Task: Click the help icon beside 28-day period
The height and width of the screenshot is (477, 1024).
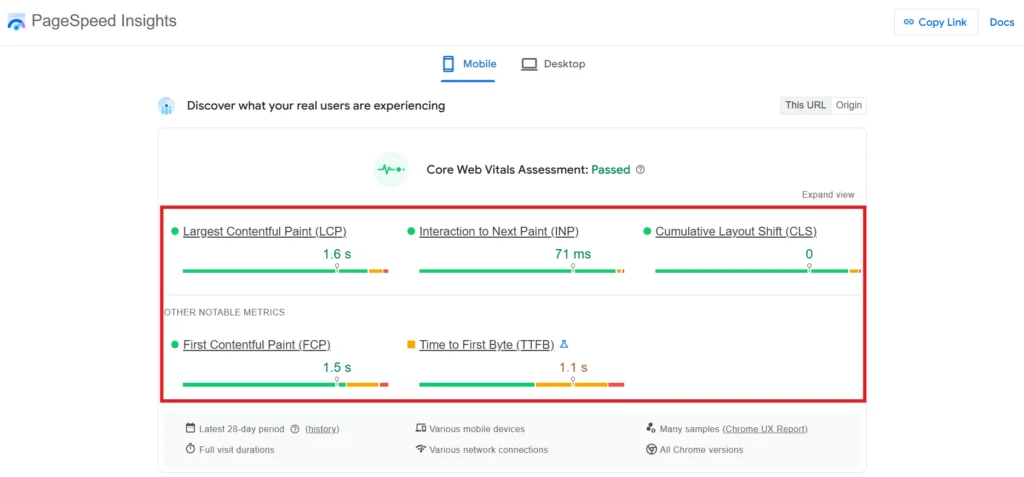Action: coord(295,429)
